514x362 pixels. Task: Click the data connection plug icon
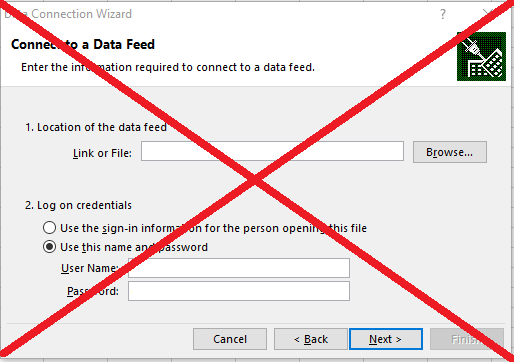pyautogui.click(x=481, y=56)
